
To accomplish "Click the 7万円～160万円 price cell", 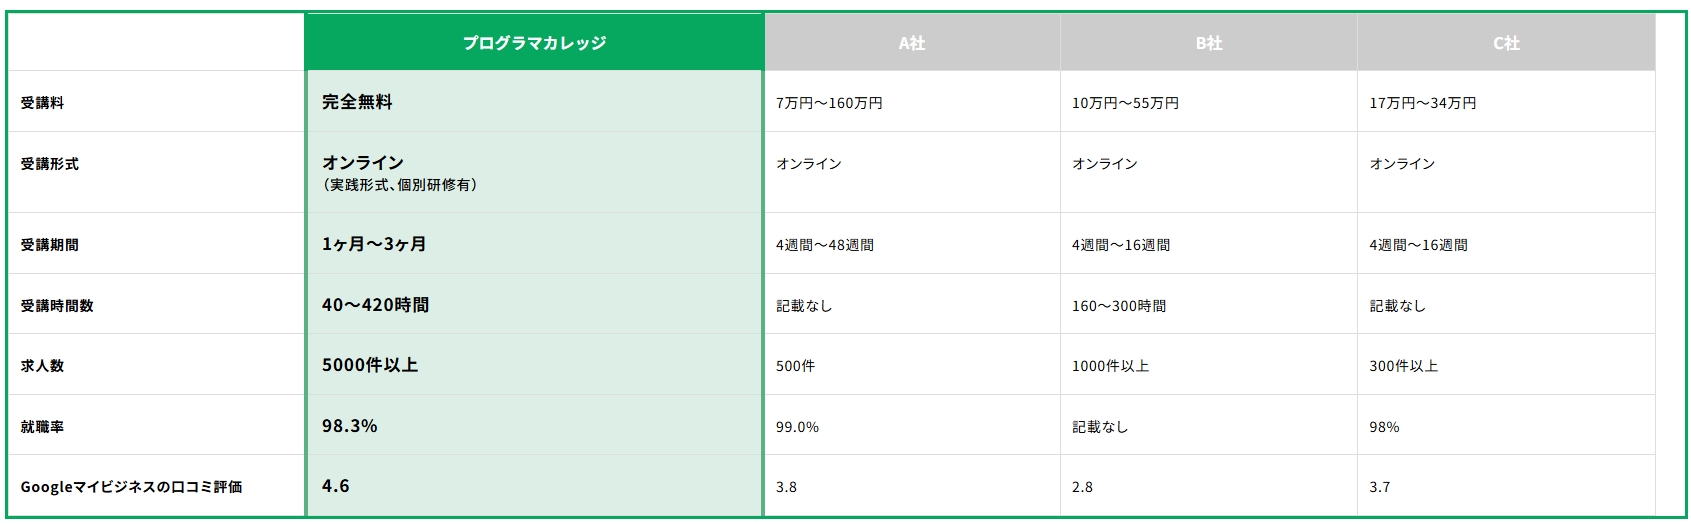I will (829, 103).
